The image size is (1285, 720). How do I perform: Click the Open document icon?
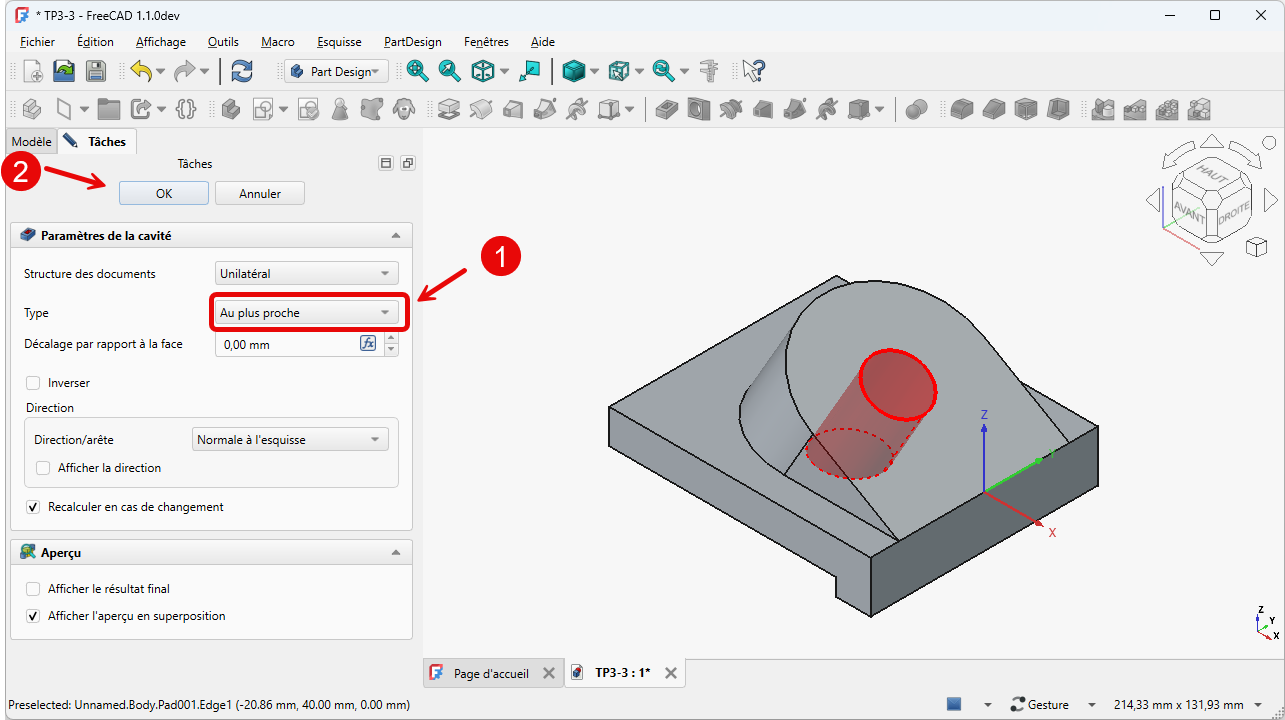pos(64,71)
